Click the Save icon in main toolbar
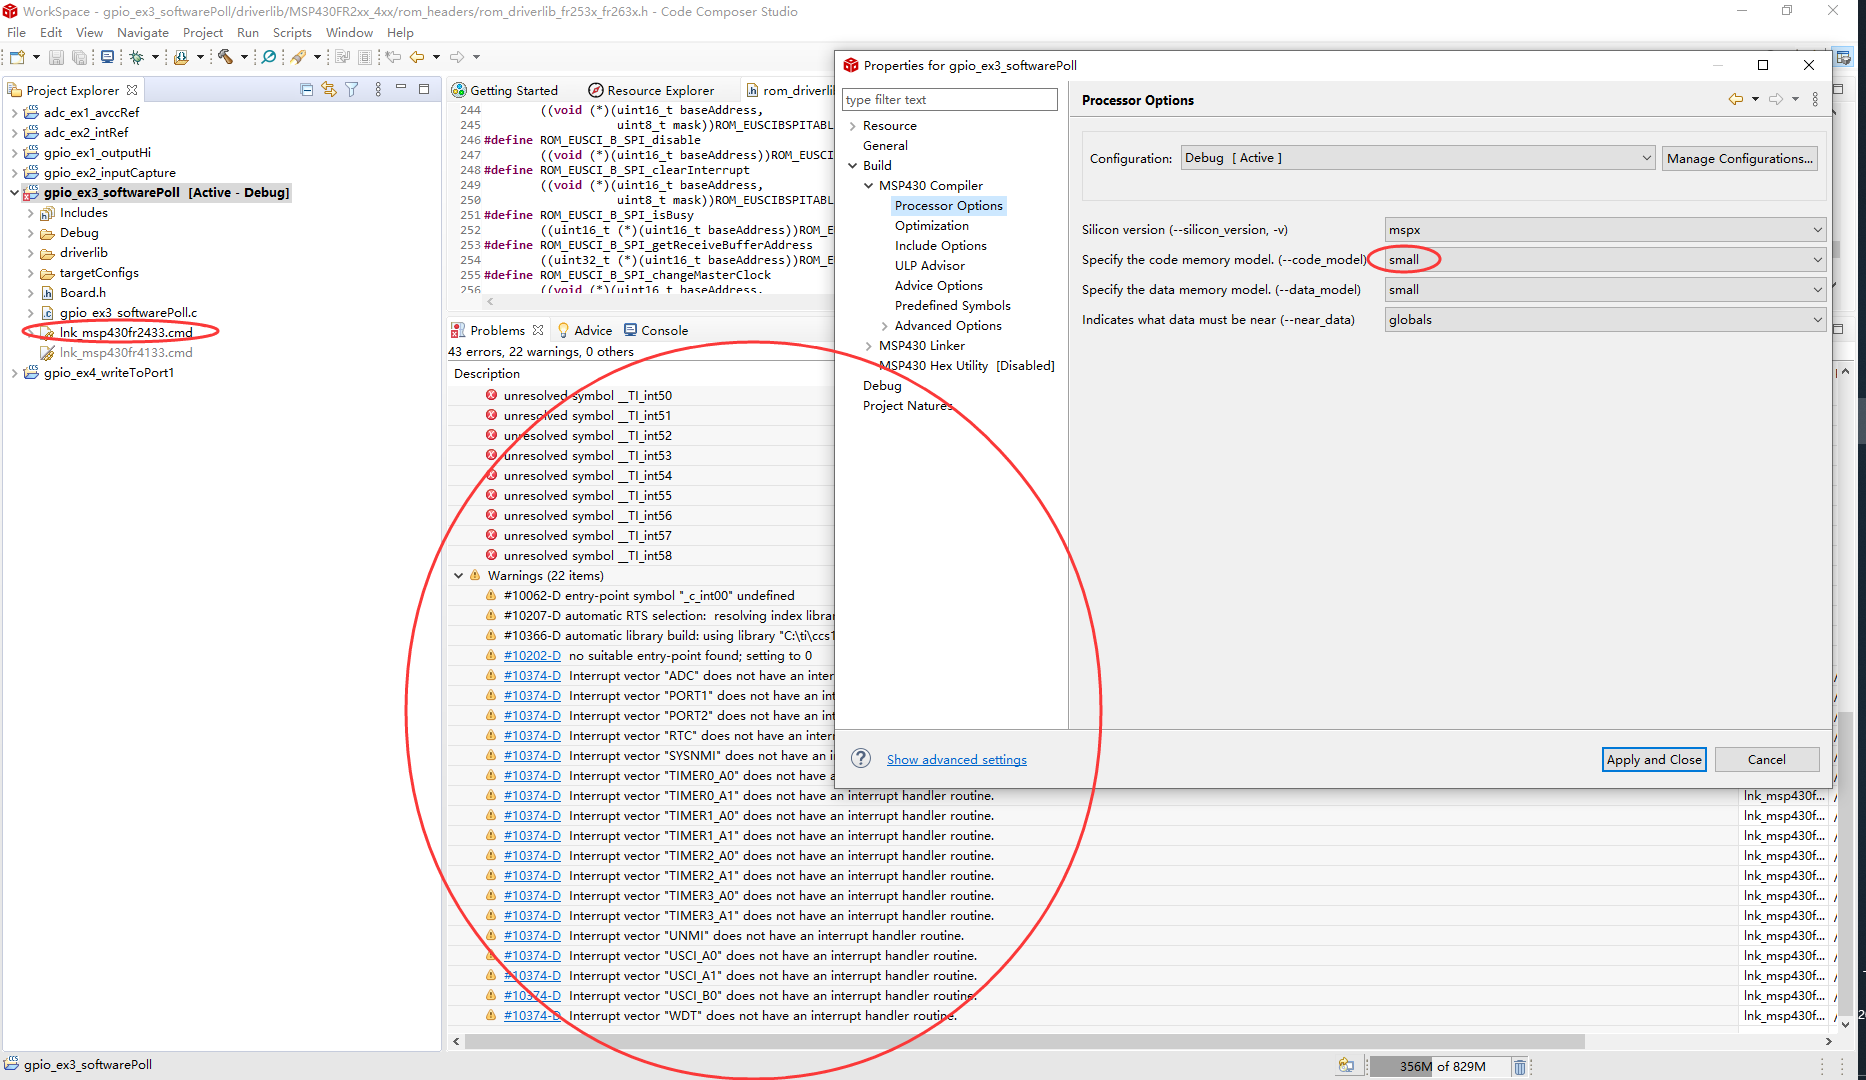The height and width of the screenshot is (1080, 1866). coord(56,57)
